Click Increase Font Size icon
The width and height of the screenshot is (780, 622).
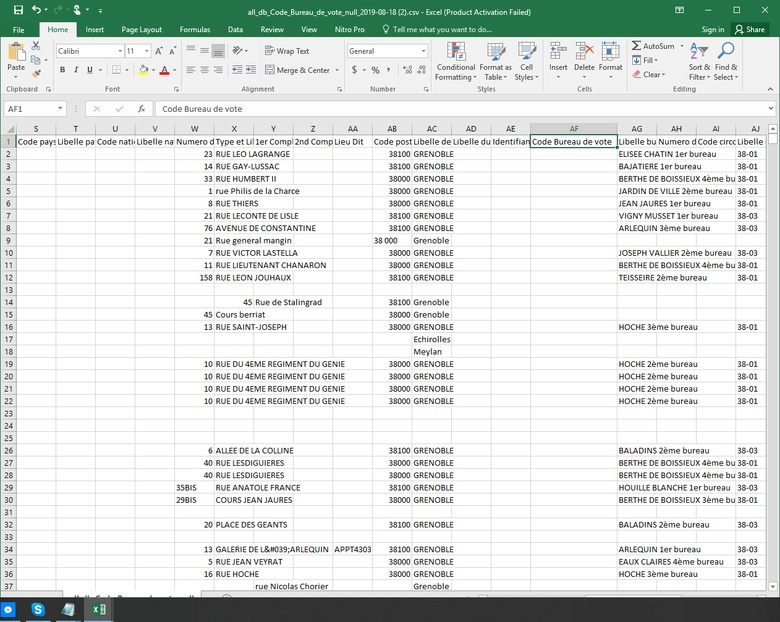tap(160, 51)
